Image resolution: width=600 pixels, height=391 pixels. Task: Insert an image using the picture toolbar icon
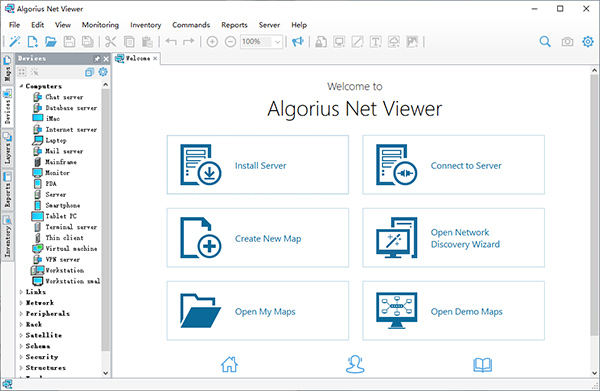(412, 41)
